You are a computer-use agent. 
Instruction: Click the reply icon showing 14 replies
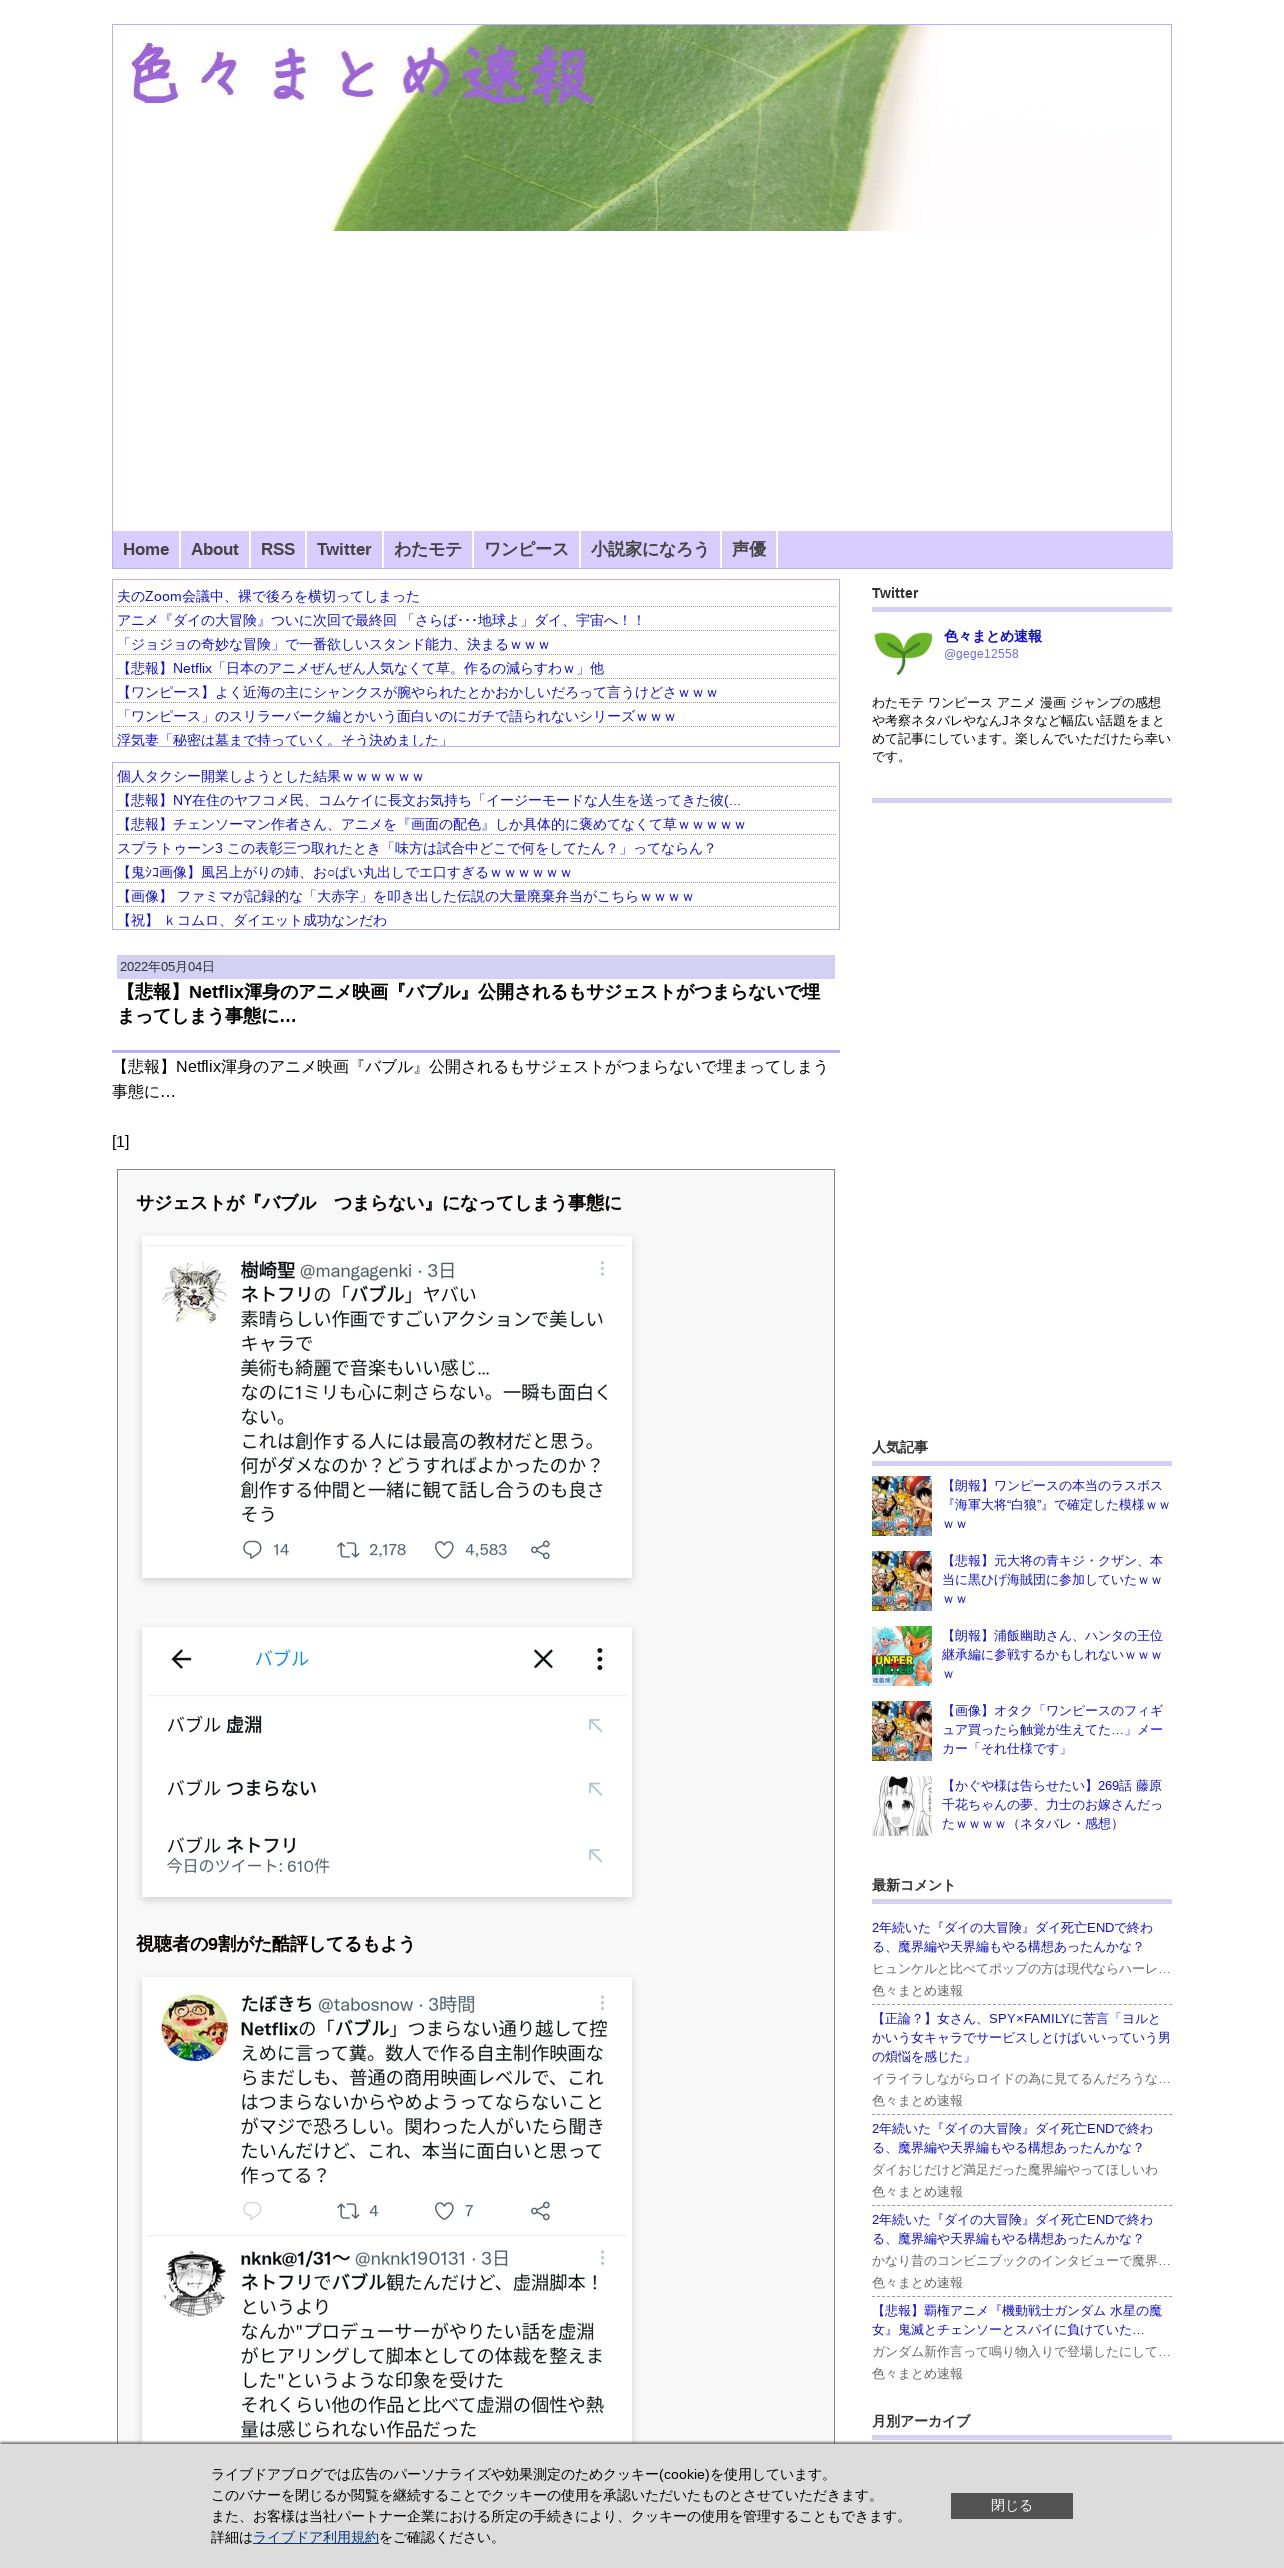click(252, 1550)
